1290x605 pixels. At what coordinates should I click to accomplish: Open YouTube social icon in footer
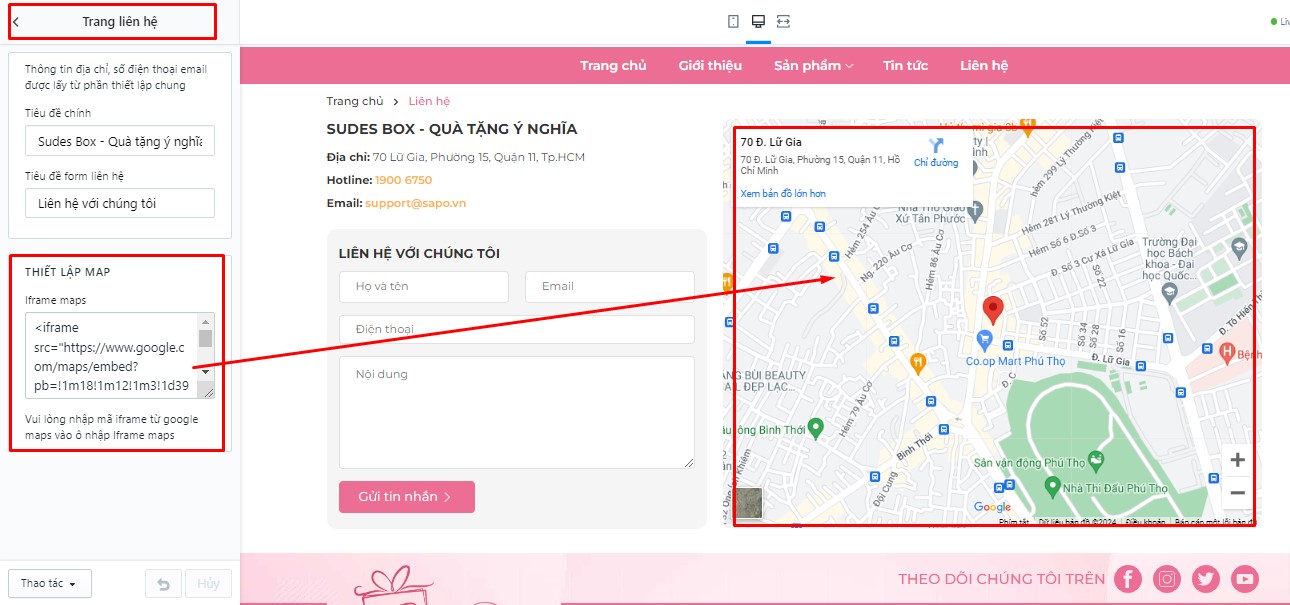[x=1245, y=579]
